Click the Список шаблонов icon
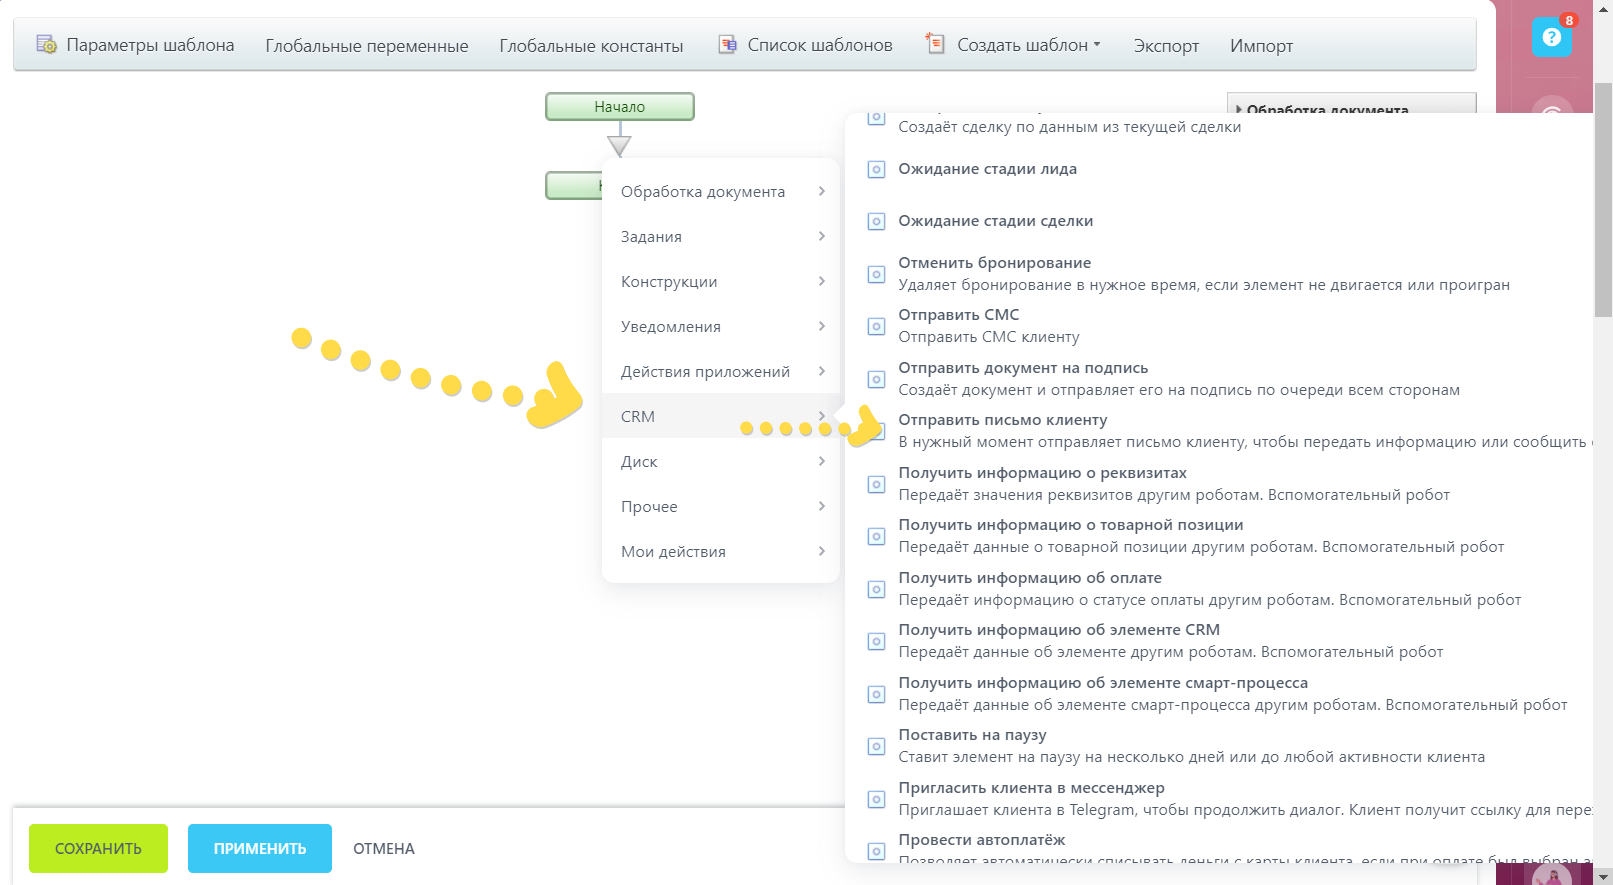The width and height of the screenshot is (1613, 885). tap(728, 45)
